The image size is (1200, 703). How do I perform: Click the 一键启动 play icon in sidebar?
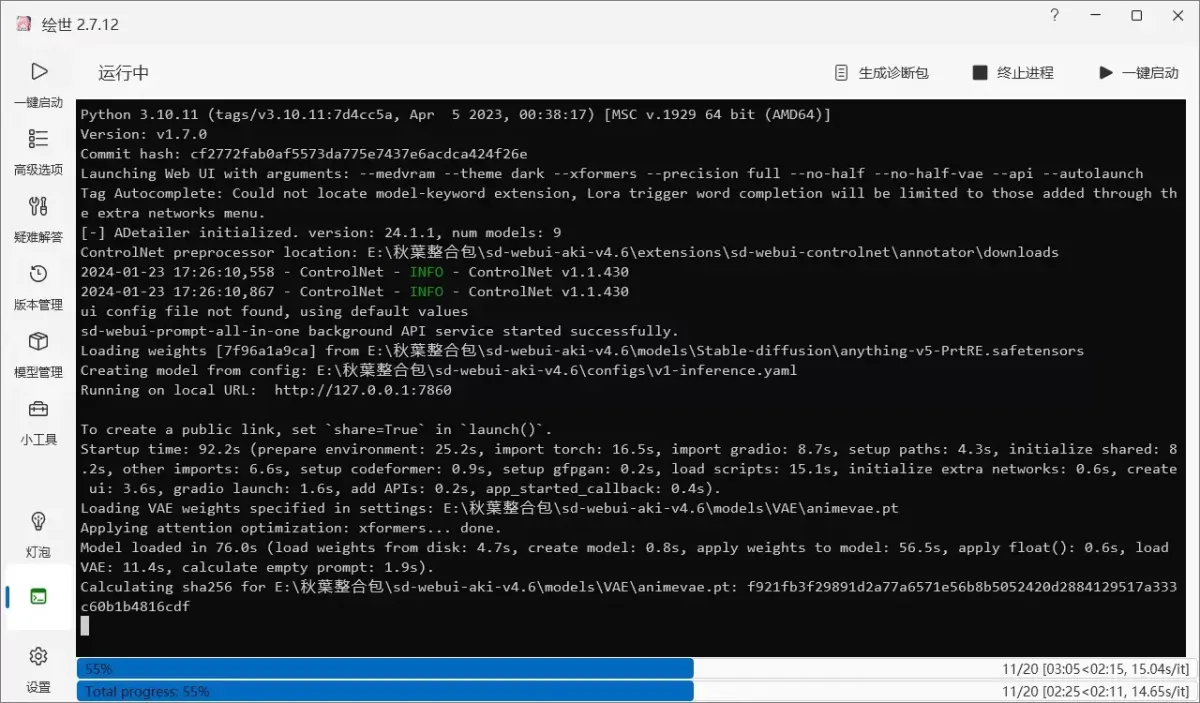[38, 72]
